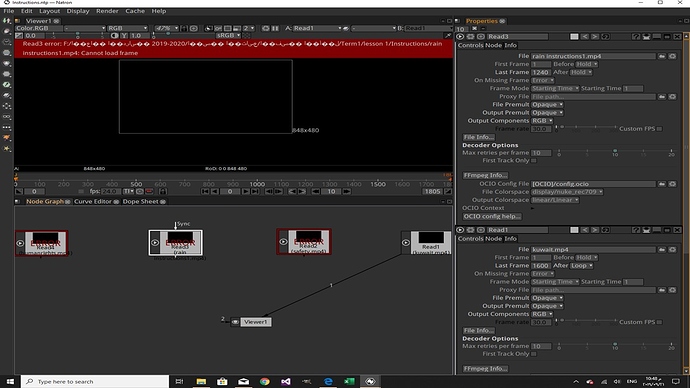Screen dimensions: 690x388
Task: Open Read3 Before Hold dropdown
Action: [x=587, y=64]
